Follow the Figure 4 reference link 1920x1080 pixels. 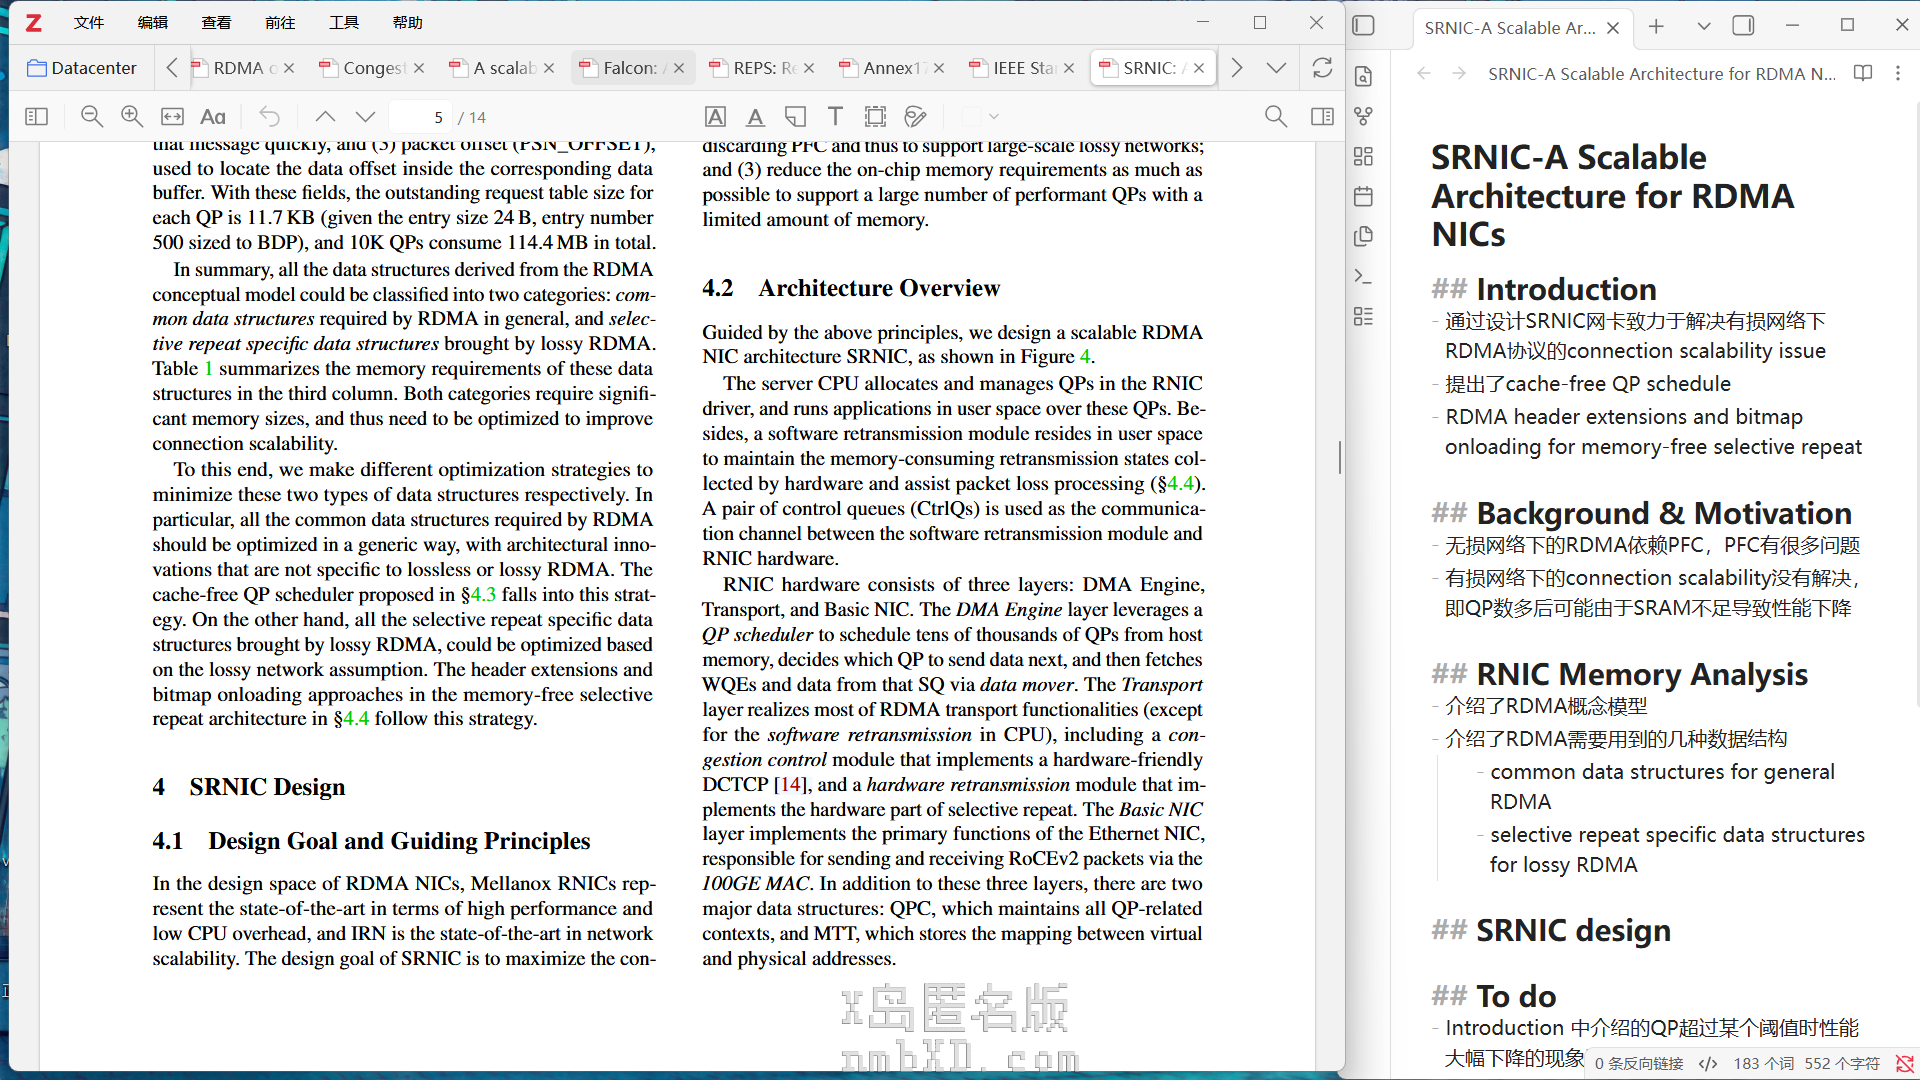click(1084, 357)
